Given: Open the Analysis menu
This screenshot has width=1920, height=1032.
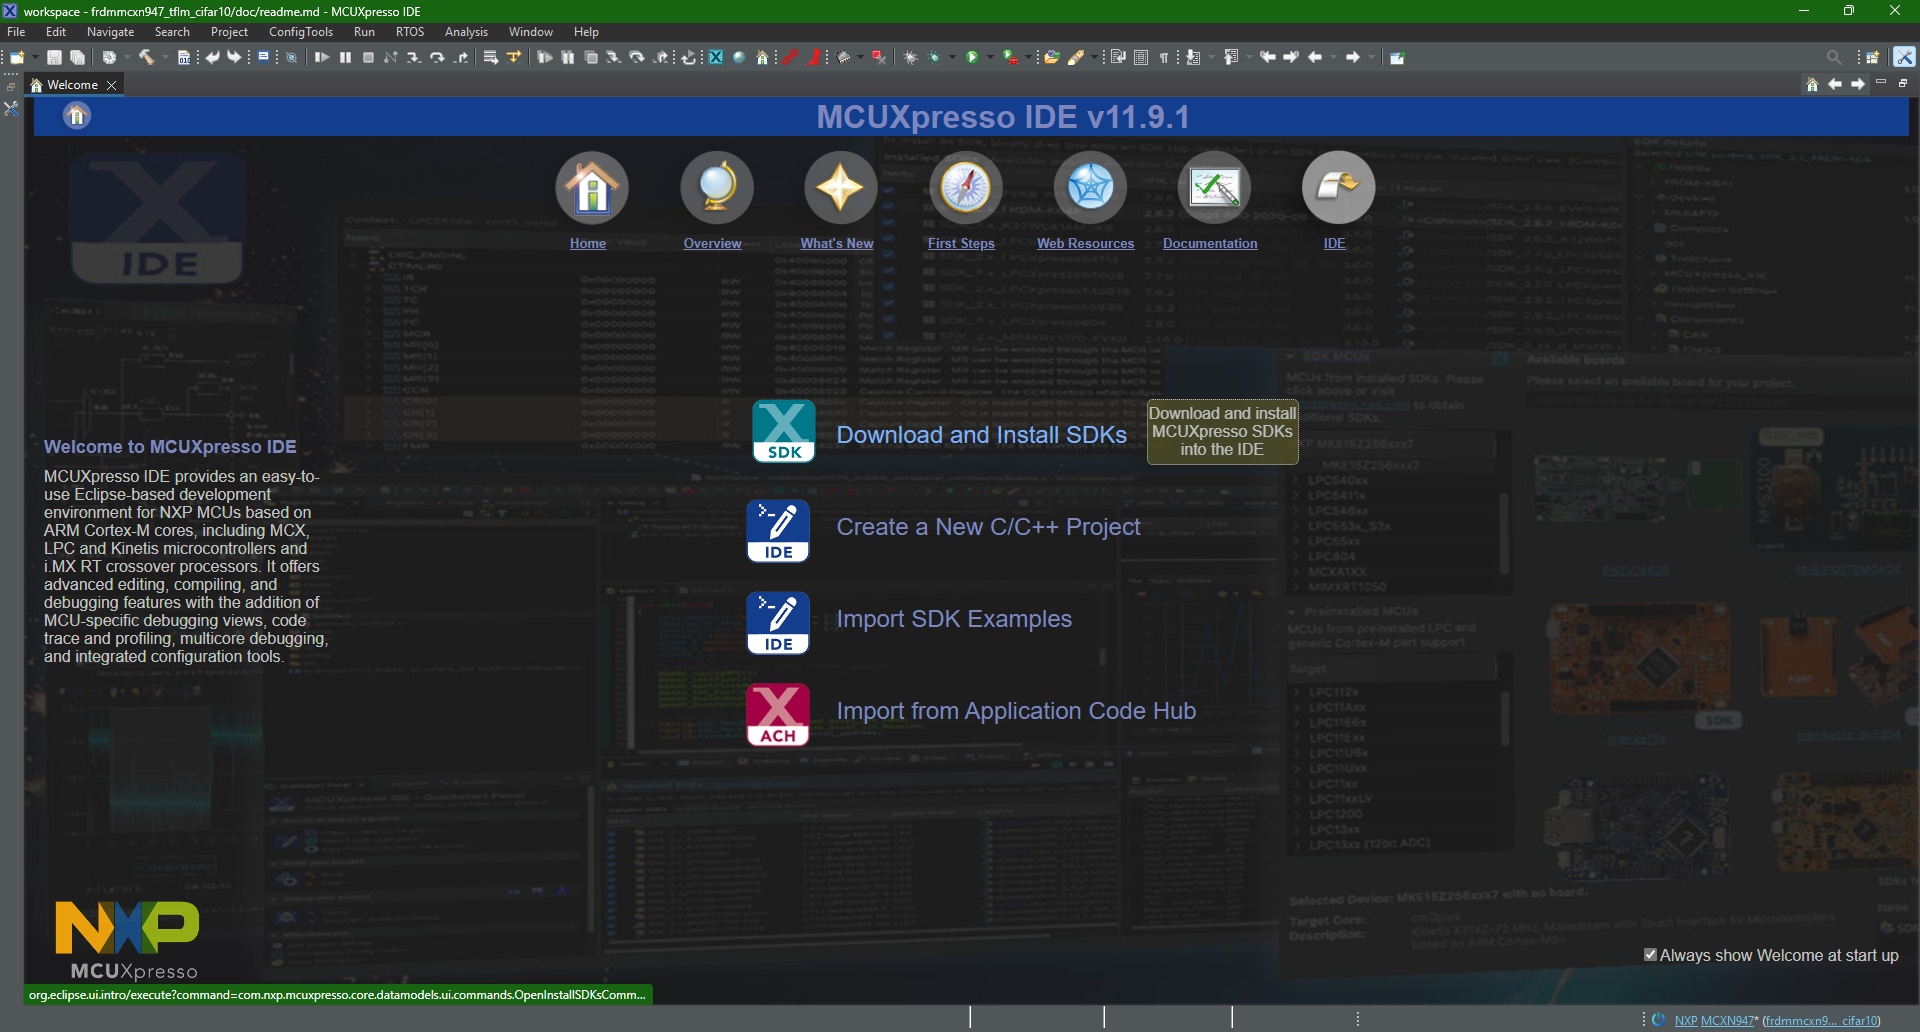Looking at the screenshot, I should point(466,32).
